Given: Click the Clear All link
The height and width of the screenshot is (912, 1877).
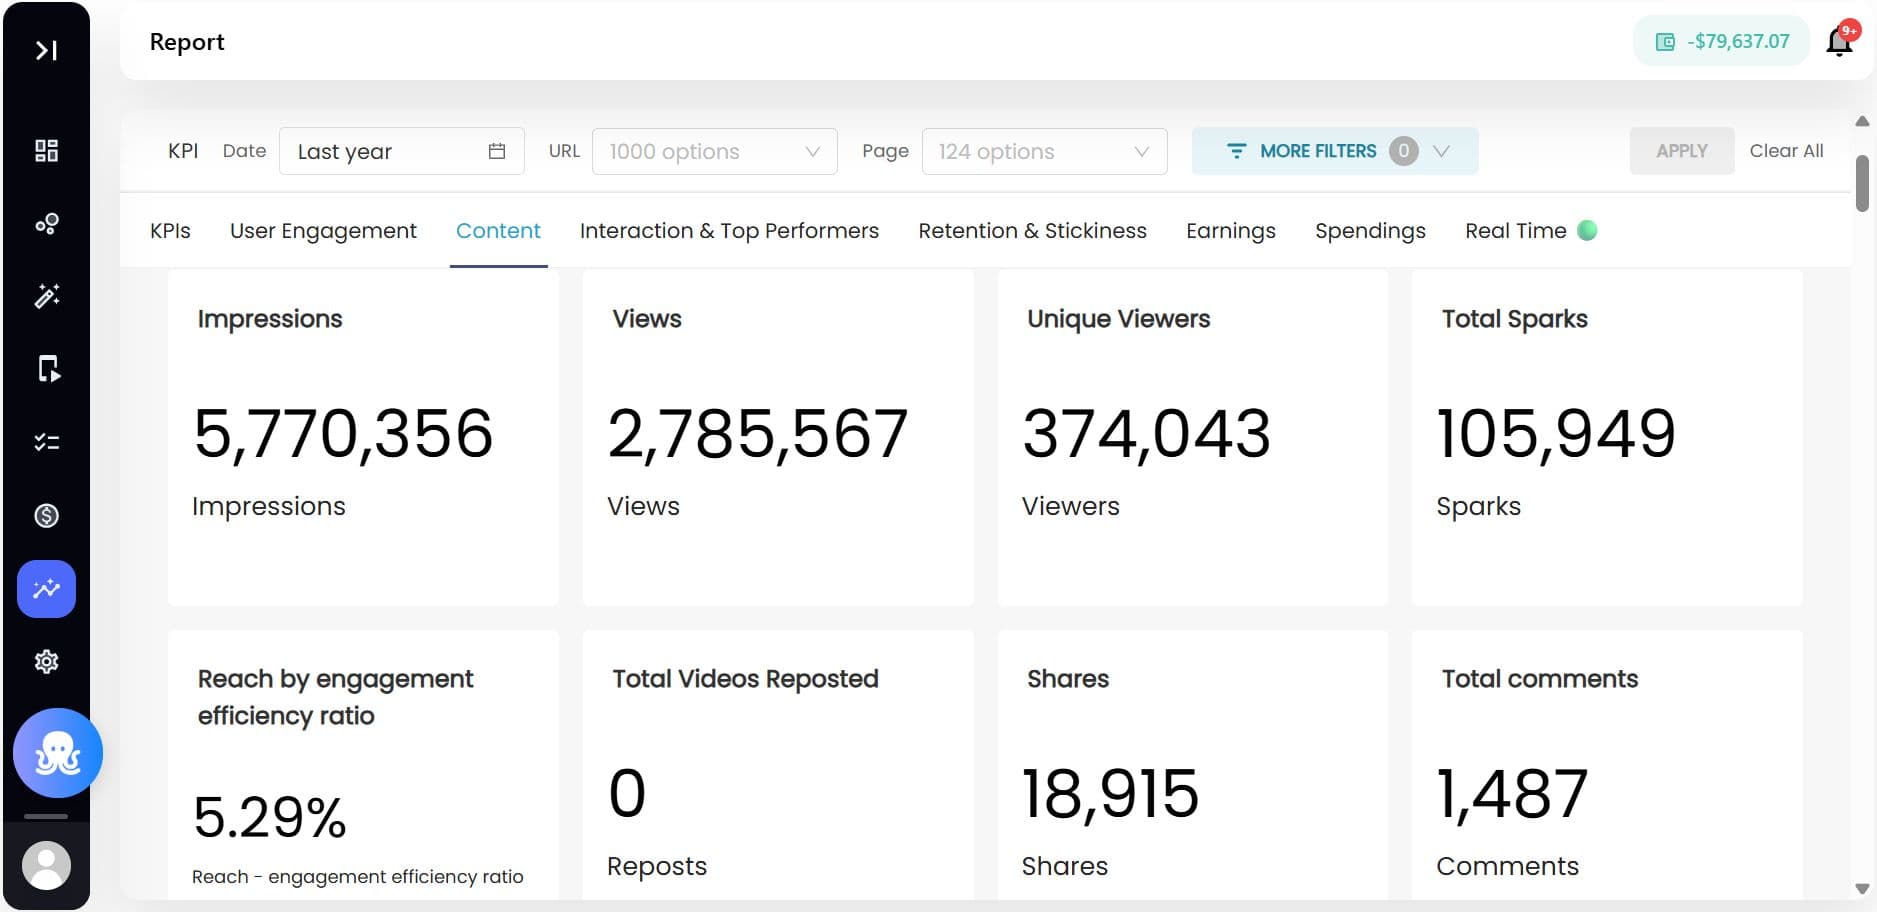Looking at the screenshot, I should pos(1786,151).
